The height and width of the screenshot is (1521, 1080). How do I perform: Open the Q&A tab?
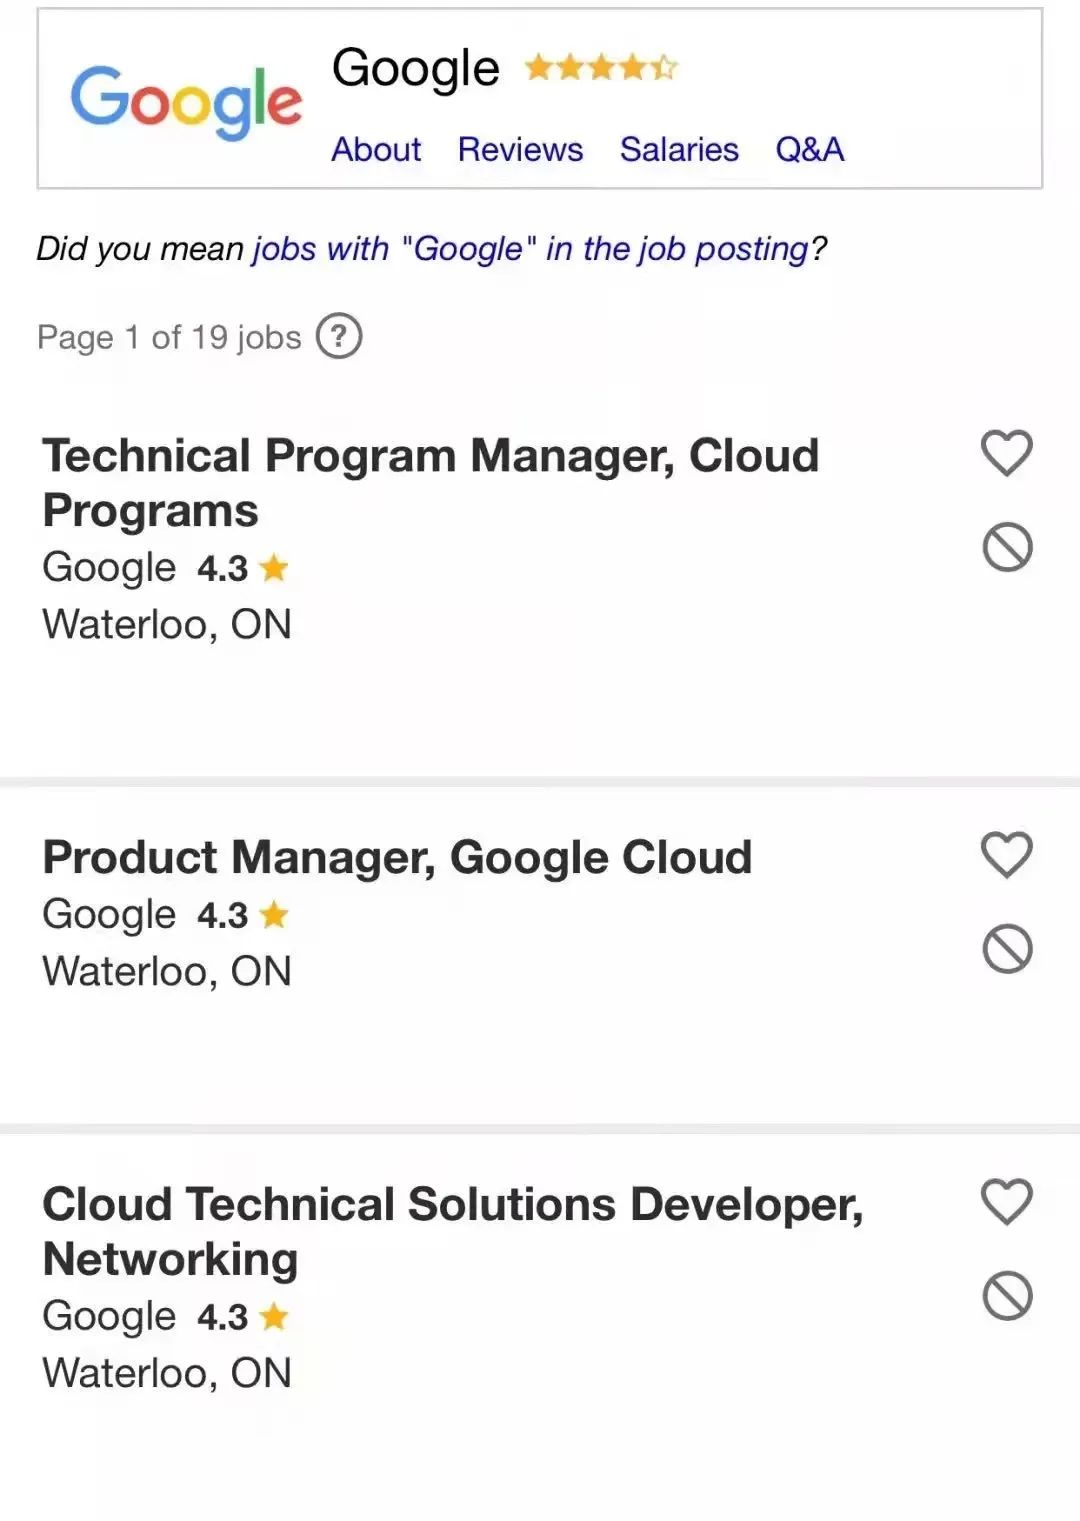point(810,150)
